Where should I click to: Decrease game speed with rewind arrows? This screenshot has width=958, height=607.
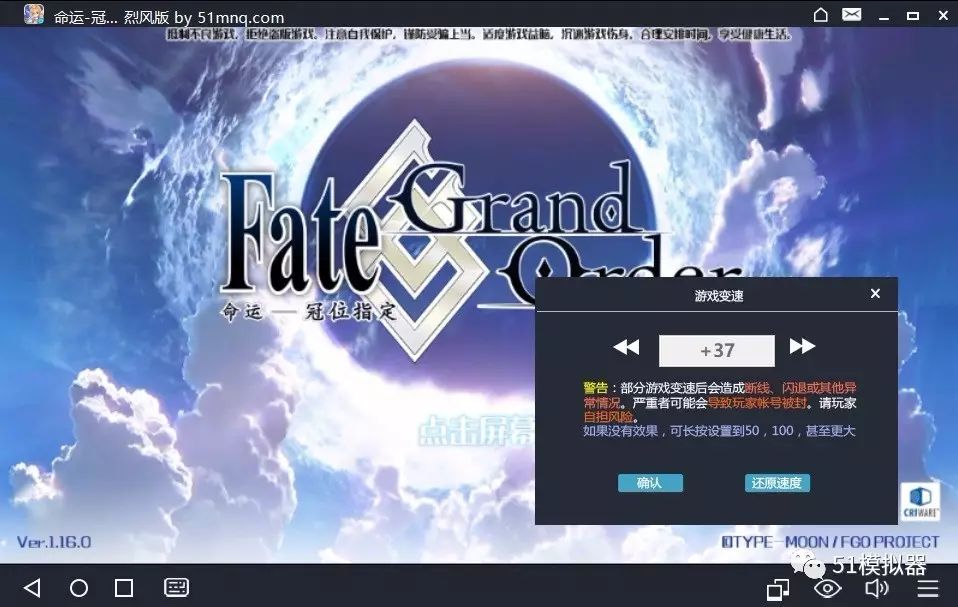pos(626,347)
